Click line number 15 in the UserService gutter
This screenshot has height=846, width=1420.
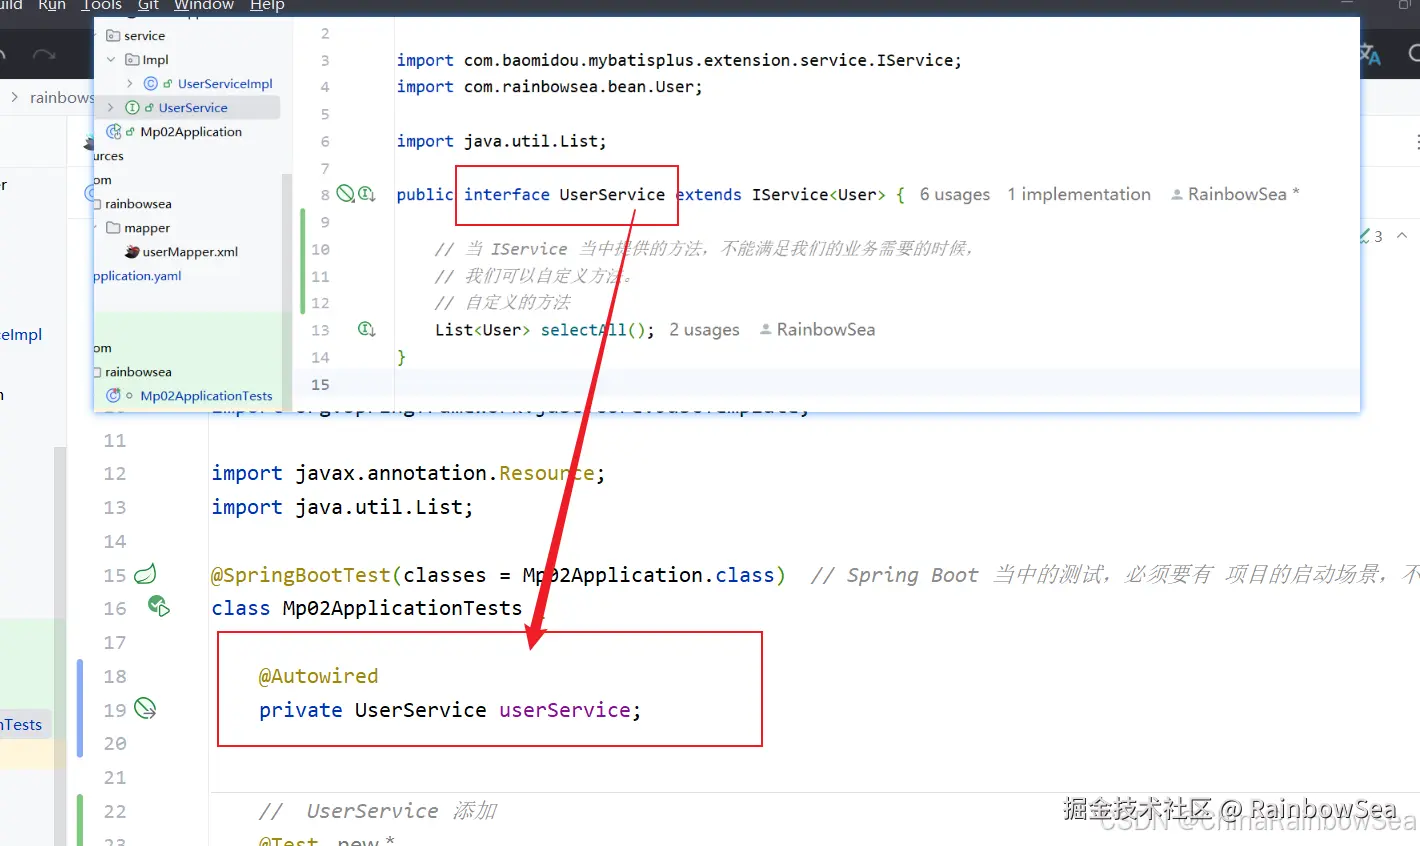pyautogui.click(x=320, y=384)
